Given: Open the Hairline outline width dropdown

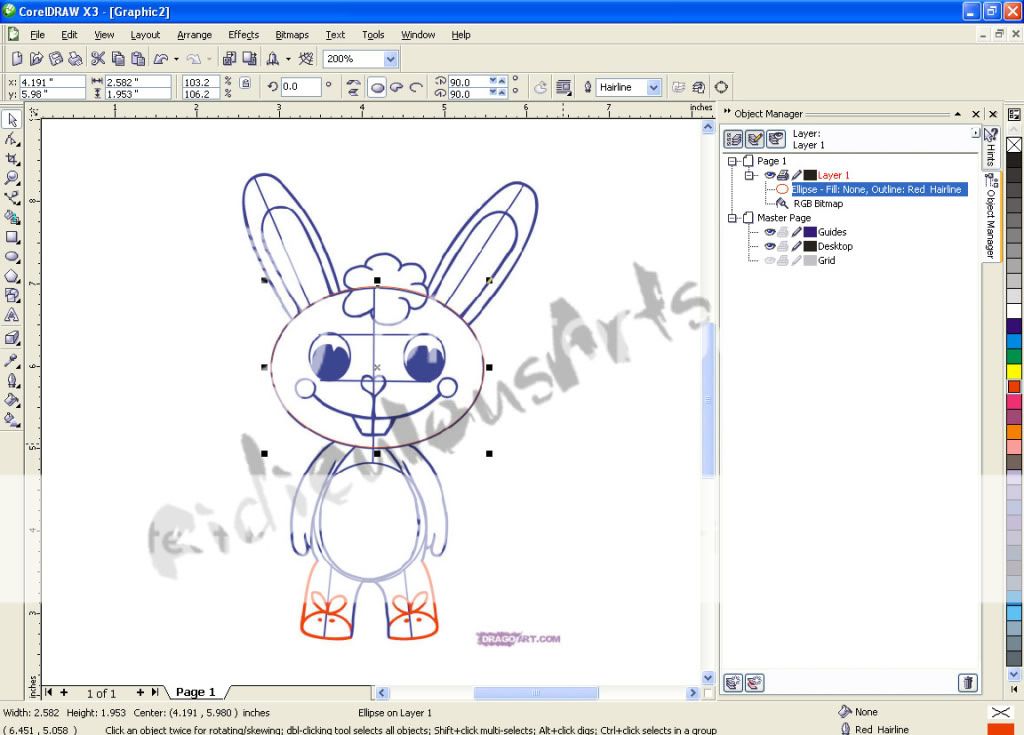Looking at the screenshot, I should tap(654, 87).
